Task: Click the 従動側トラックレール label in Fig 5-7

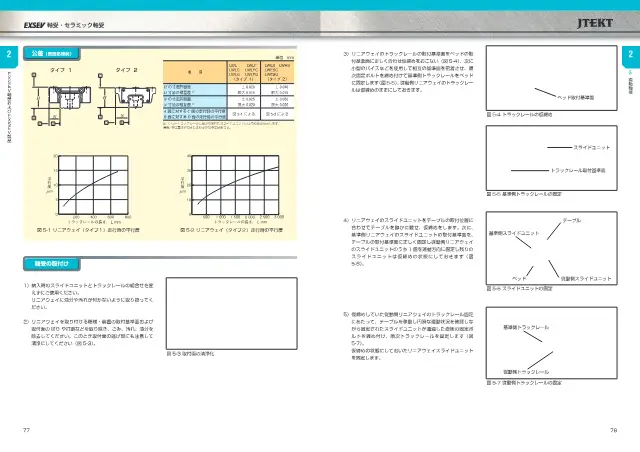Action: pos(526,372)
